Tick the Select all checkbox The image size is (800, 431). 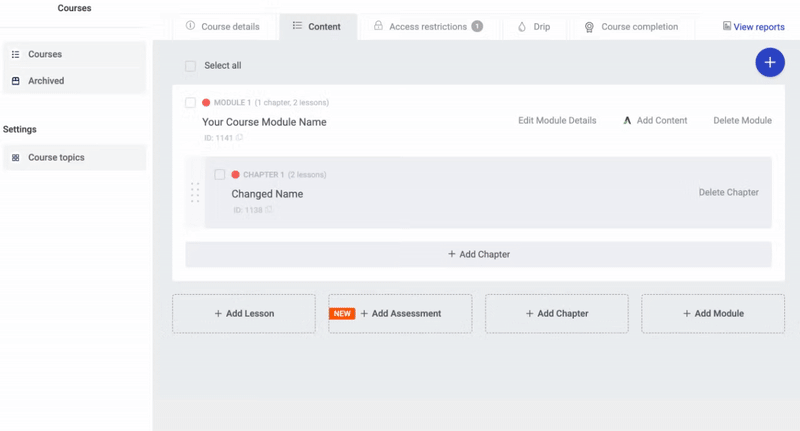tap(190, 66)
